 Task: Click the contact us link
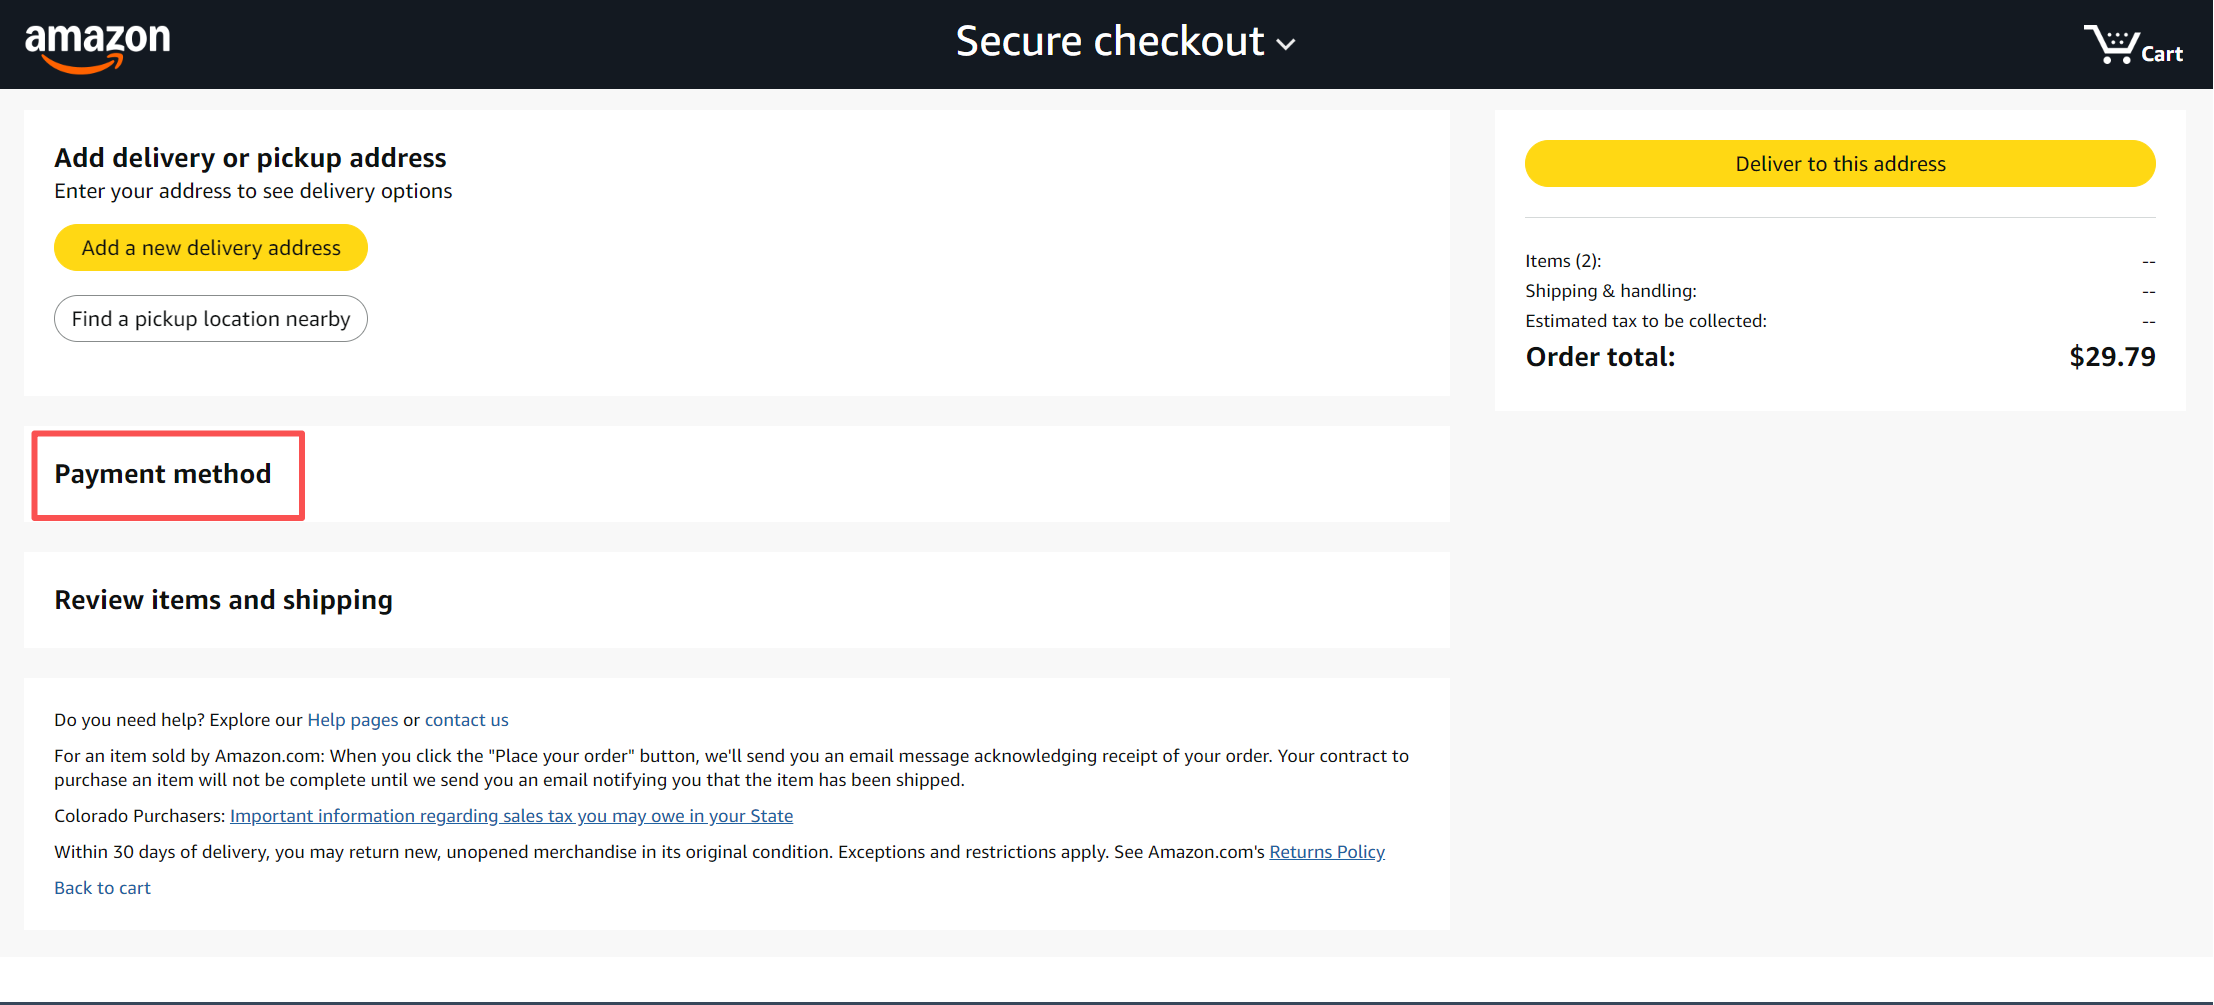click(x=466, y=720)
